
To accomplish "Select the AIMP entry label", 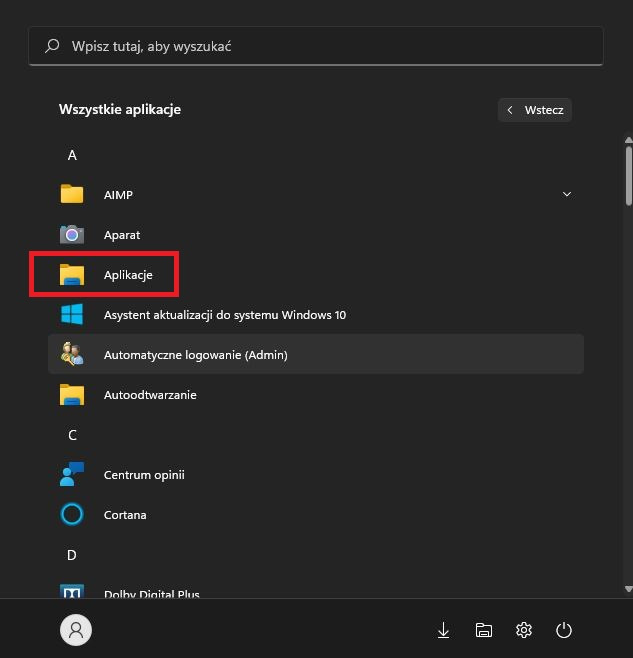I will (118, 195).
